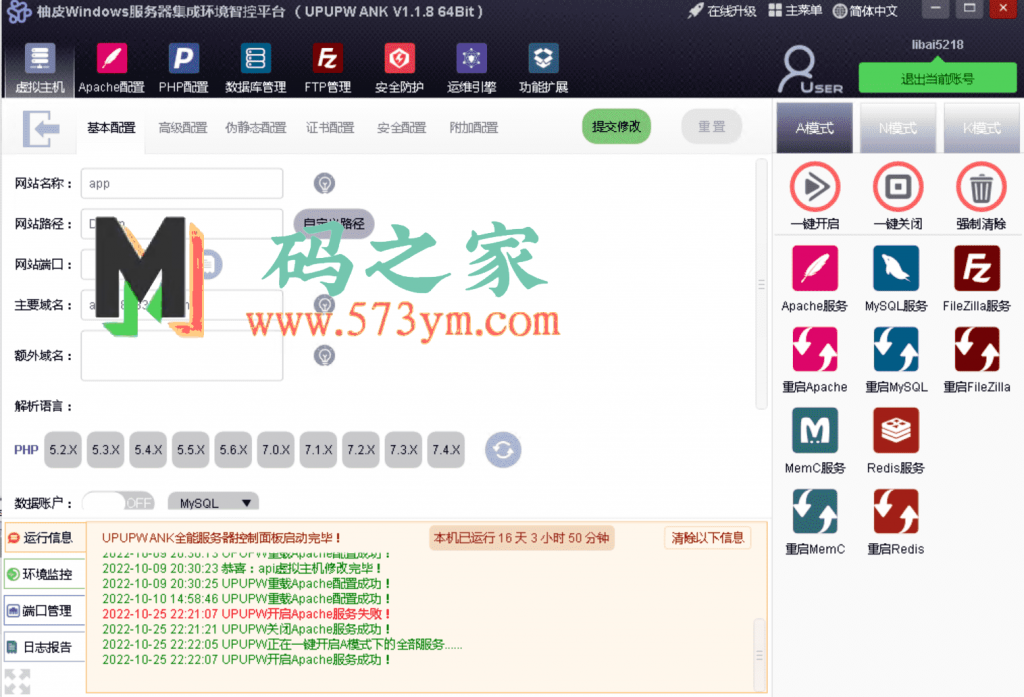Click 清除以下信息 to clear logs
Image resolution: width=1024 pixels, height=697 pixels.
707,538
